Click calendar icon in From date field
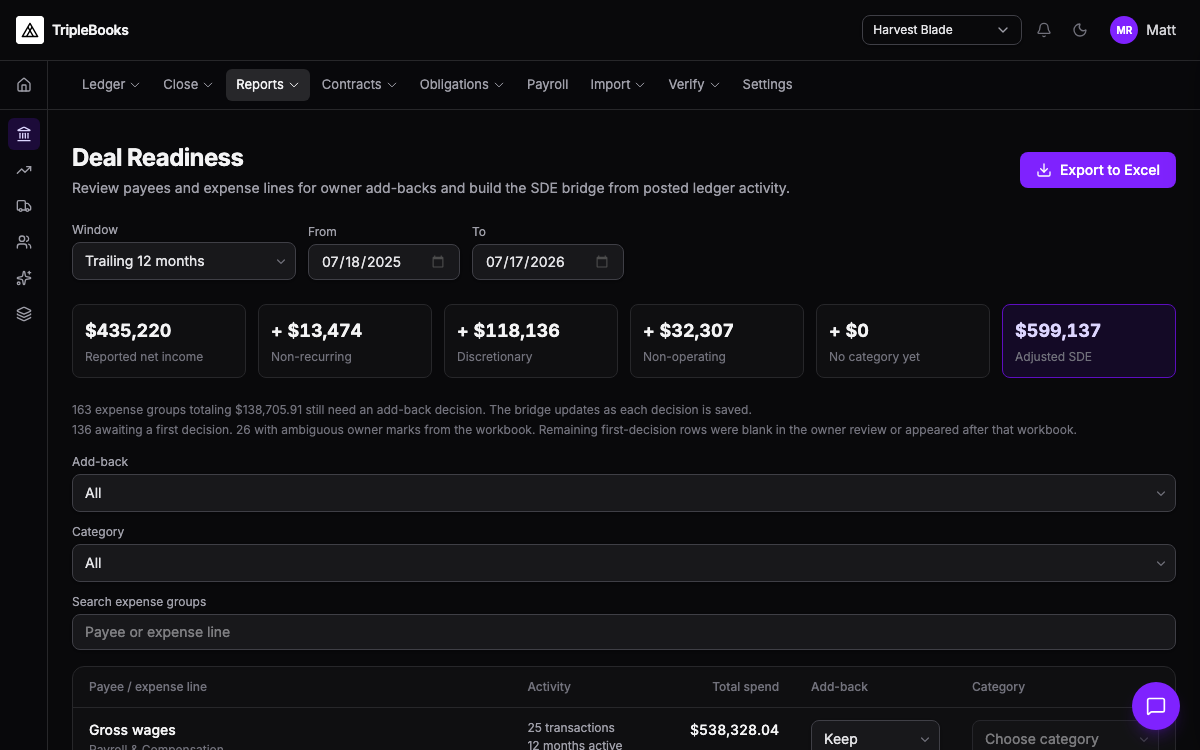Image resolution: width=1200 pixels, height=750 pixels. (438, 262)
